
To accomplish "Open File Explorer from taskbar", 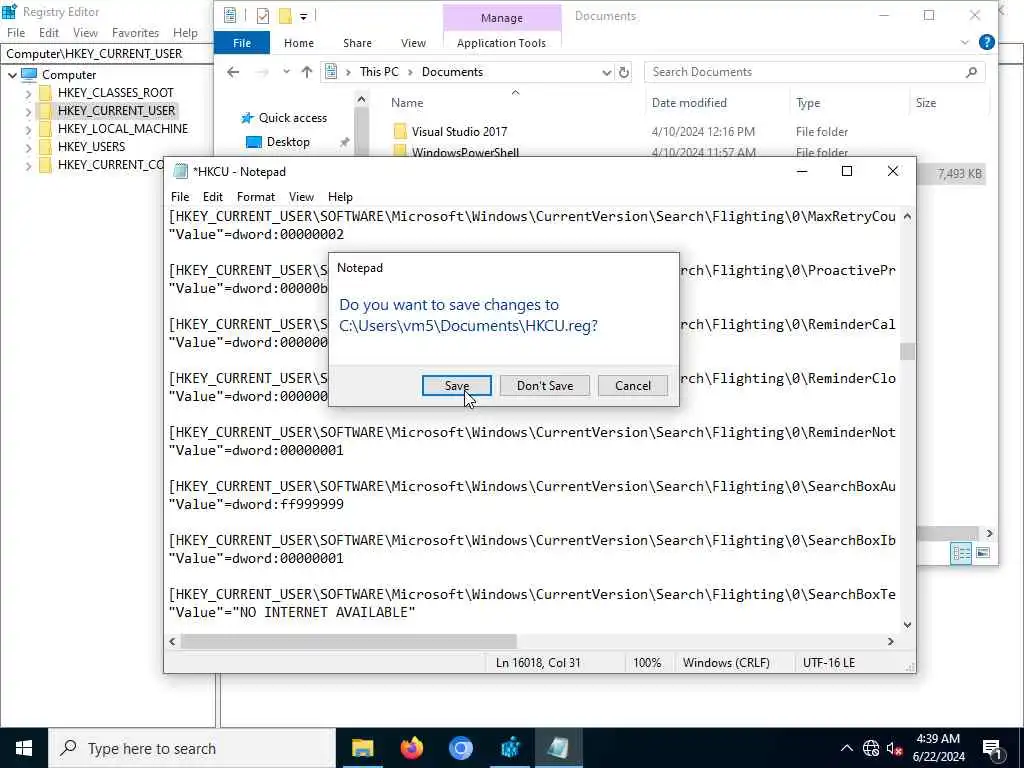I will [x=362, y=748].
